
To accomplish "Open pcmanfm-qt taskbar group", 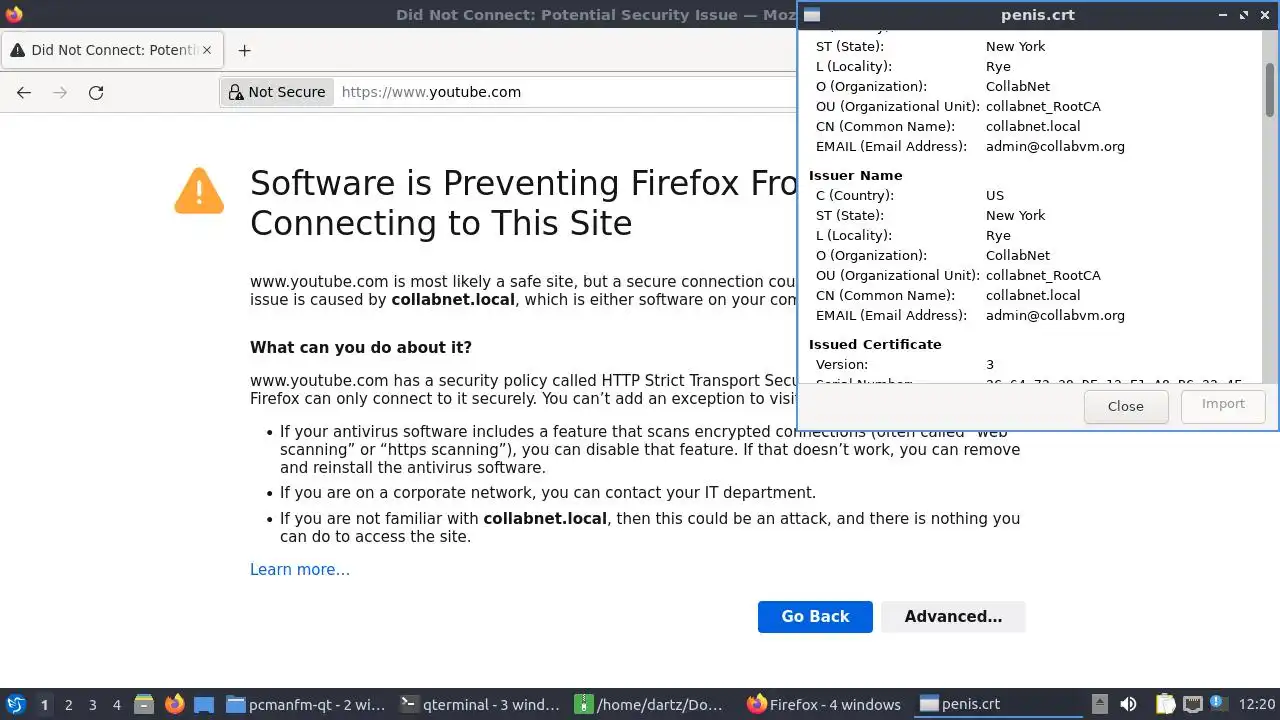I will click(306, 704).
